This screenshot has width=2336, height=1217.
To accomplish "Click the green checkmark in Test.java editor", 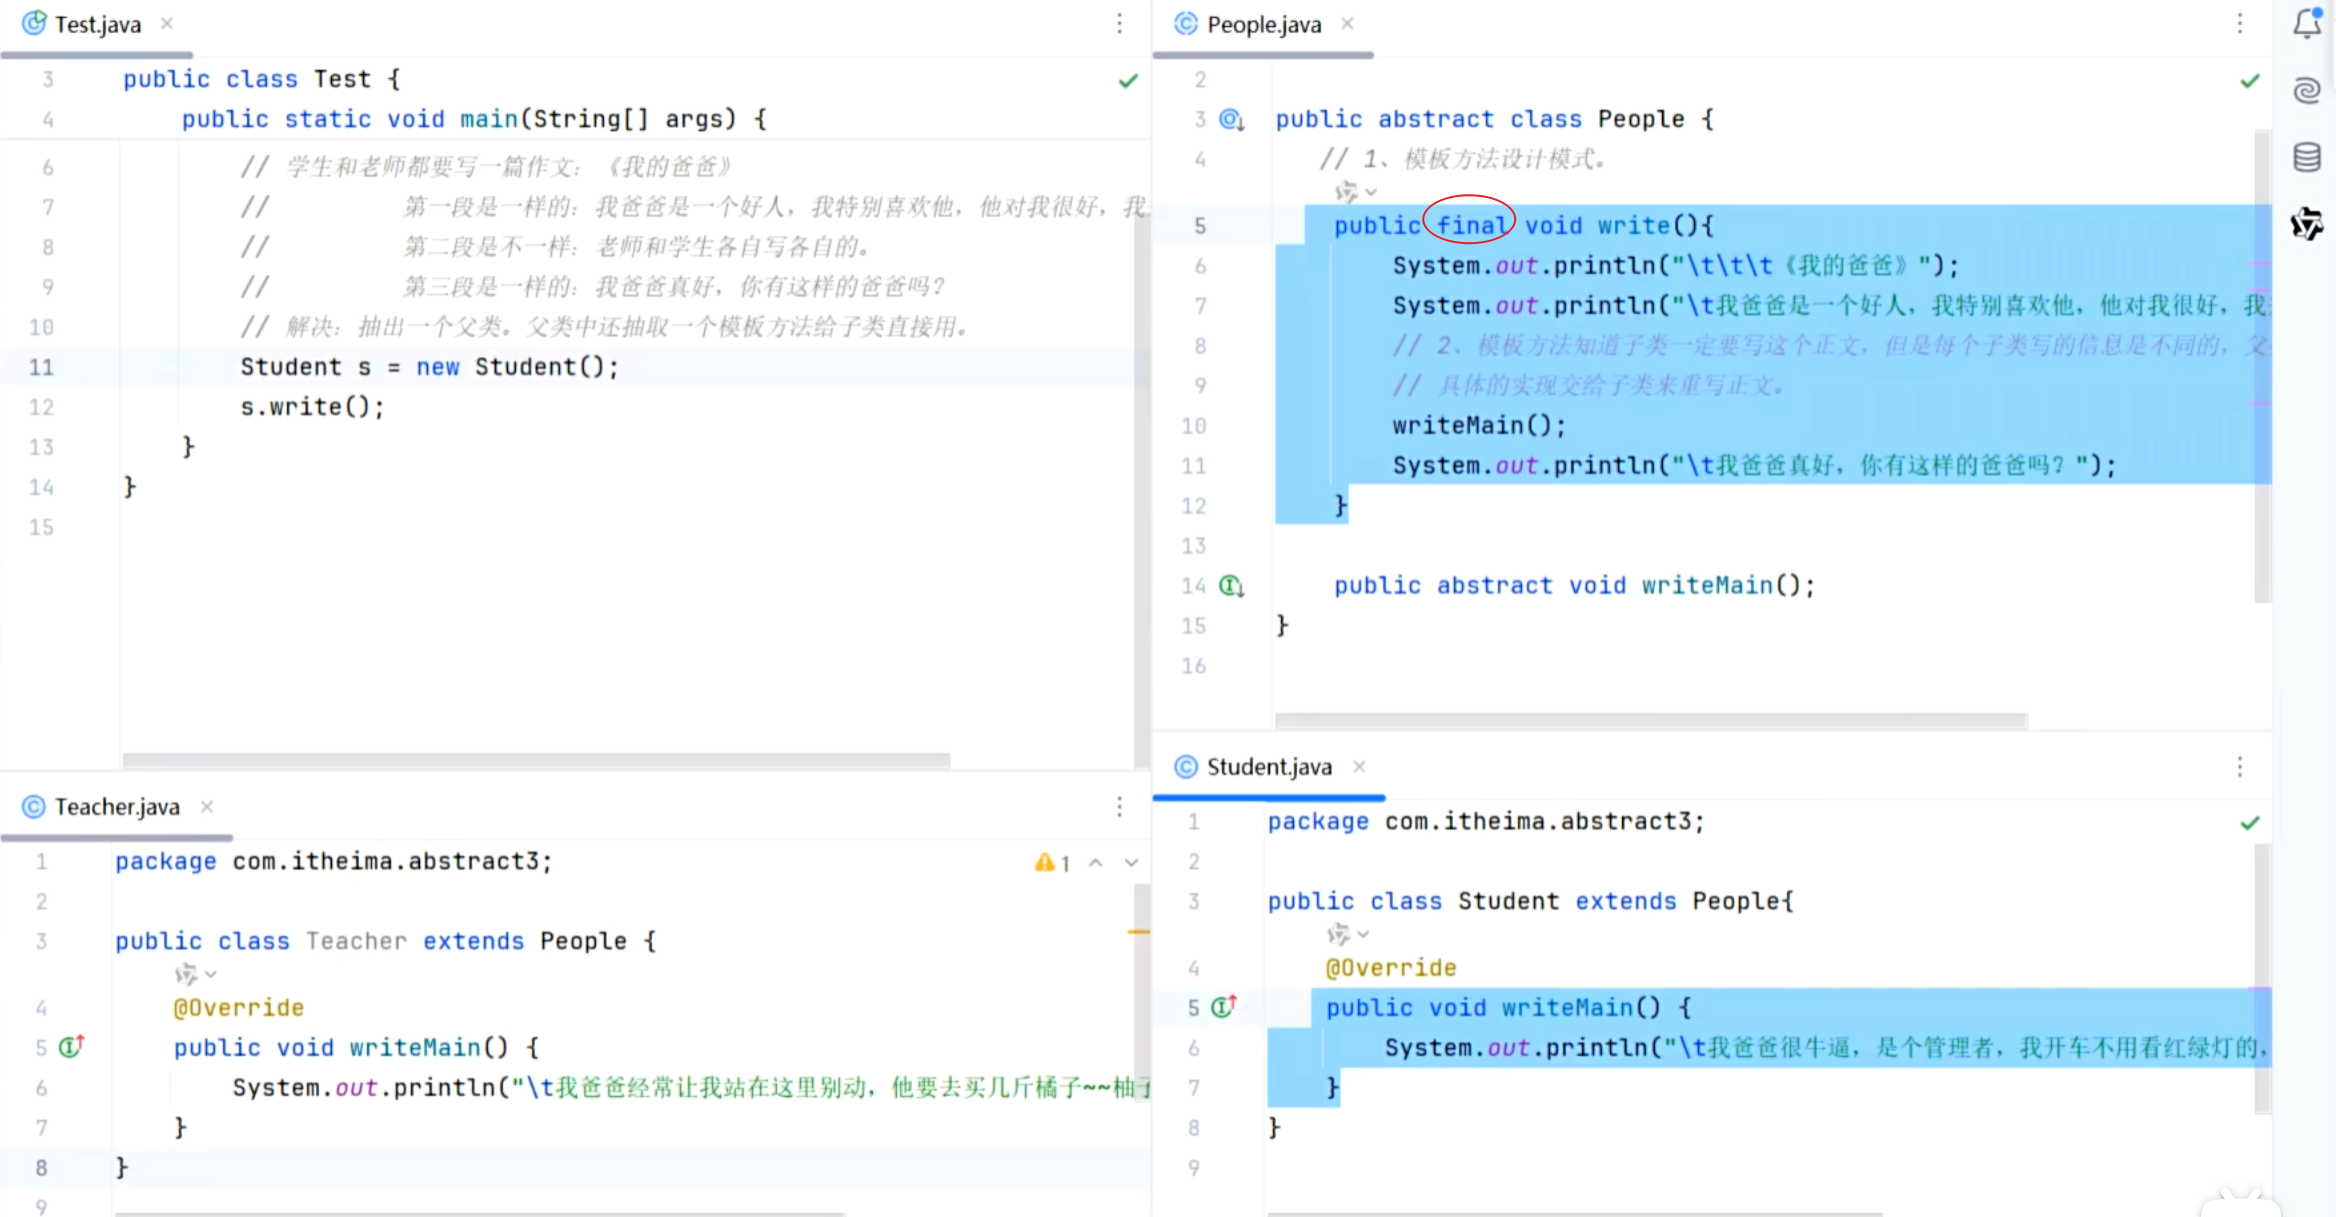I will pos(1128,81).
